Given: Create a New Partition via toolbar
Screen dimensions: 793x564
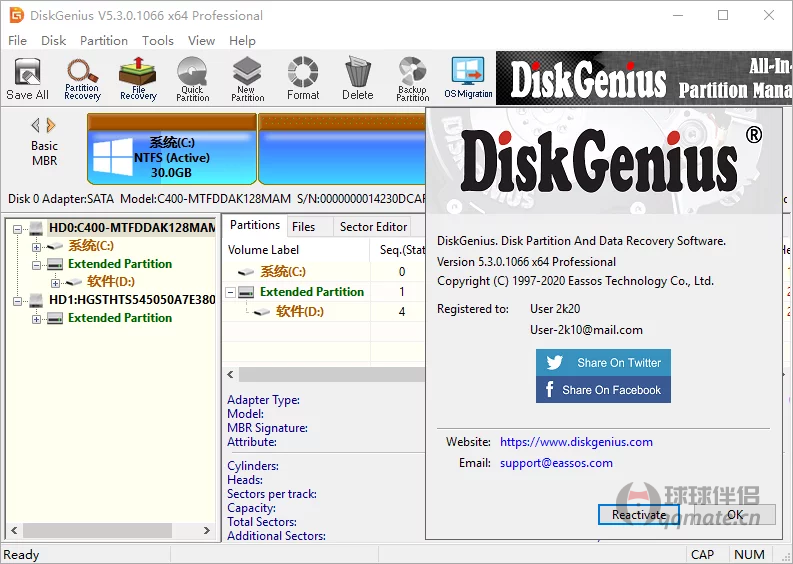Looking at the screenshot, I should point(247,78).
